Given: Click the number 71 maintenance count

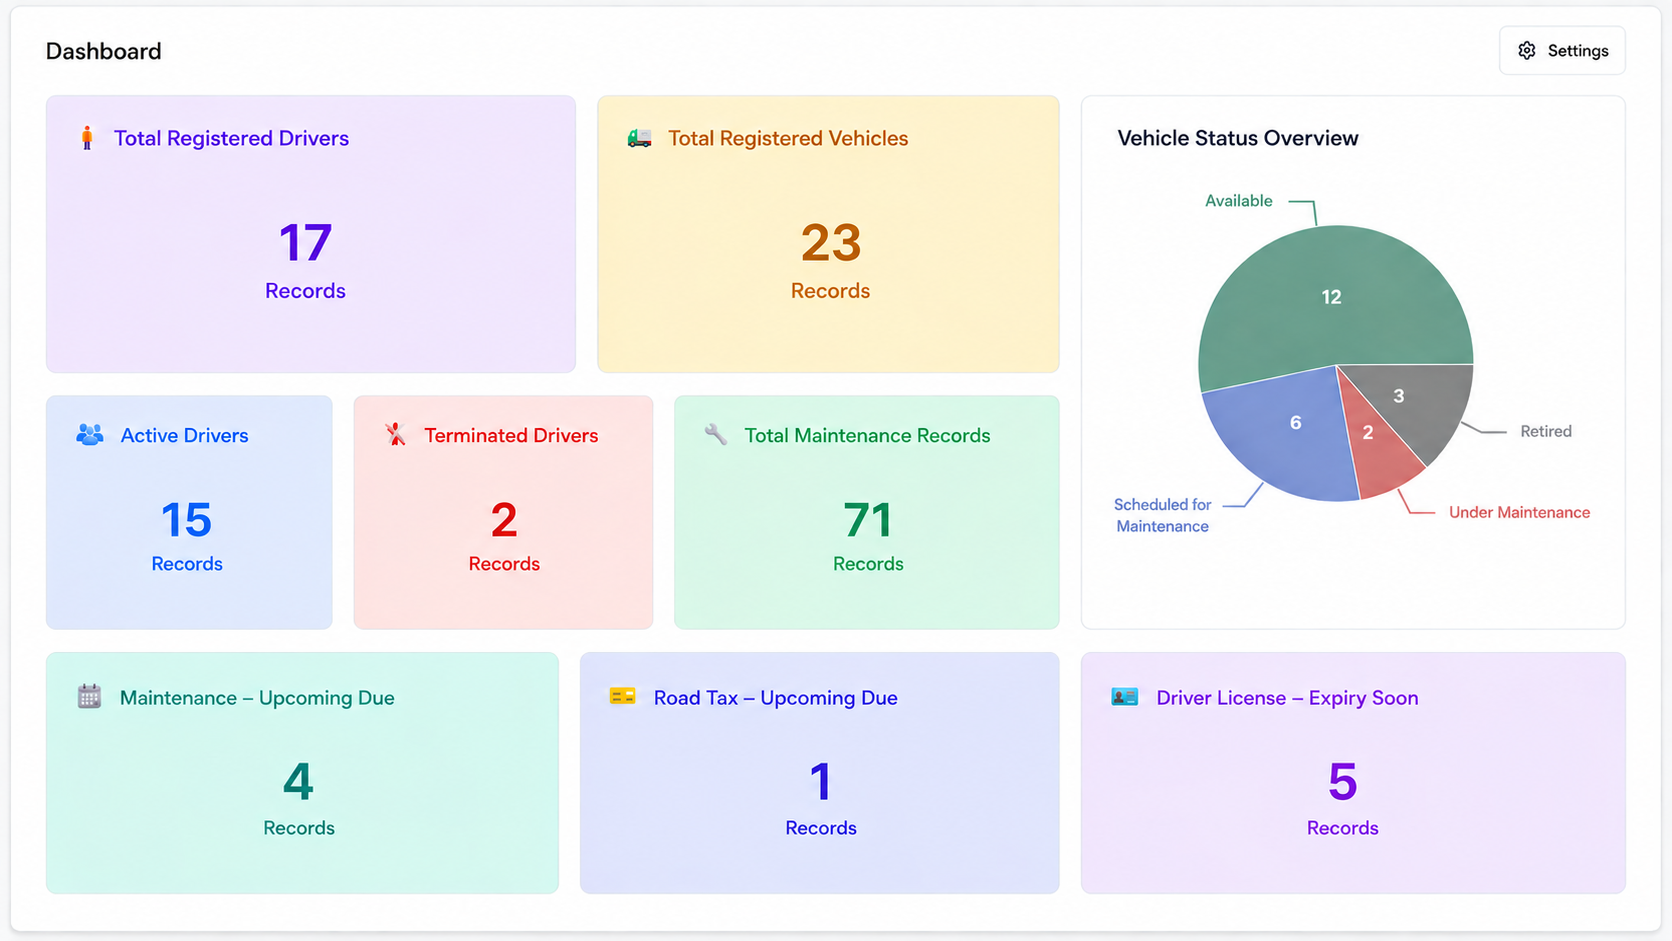Looking at the screenshot, I should coord(868,520).
